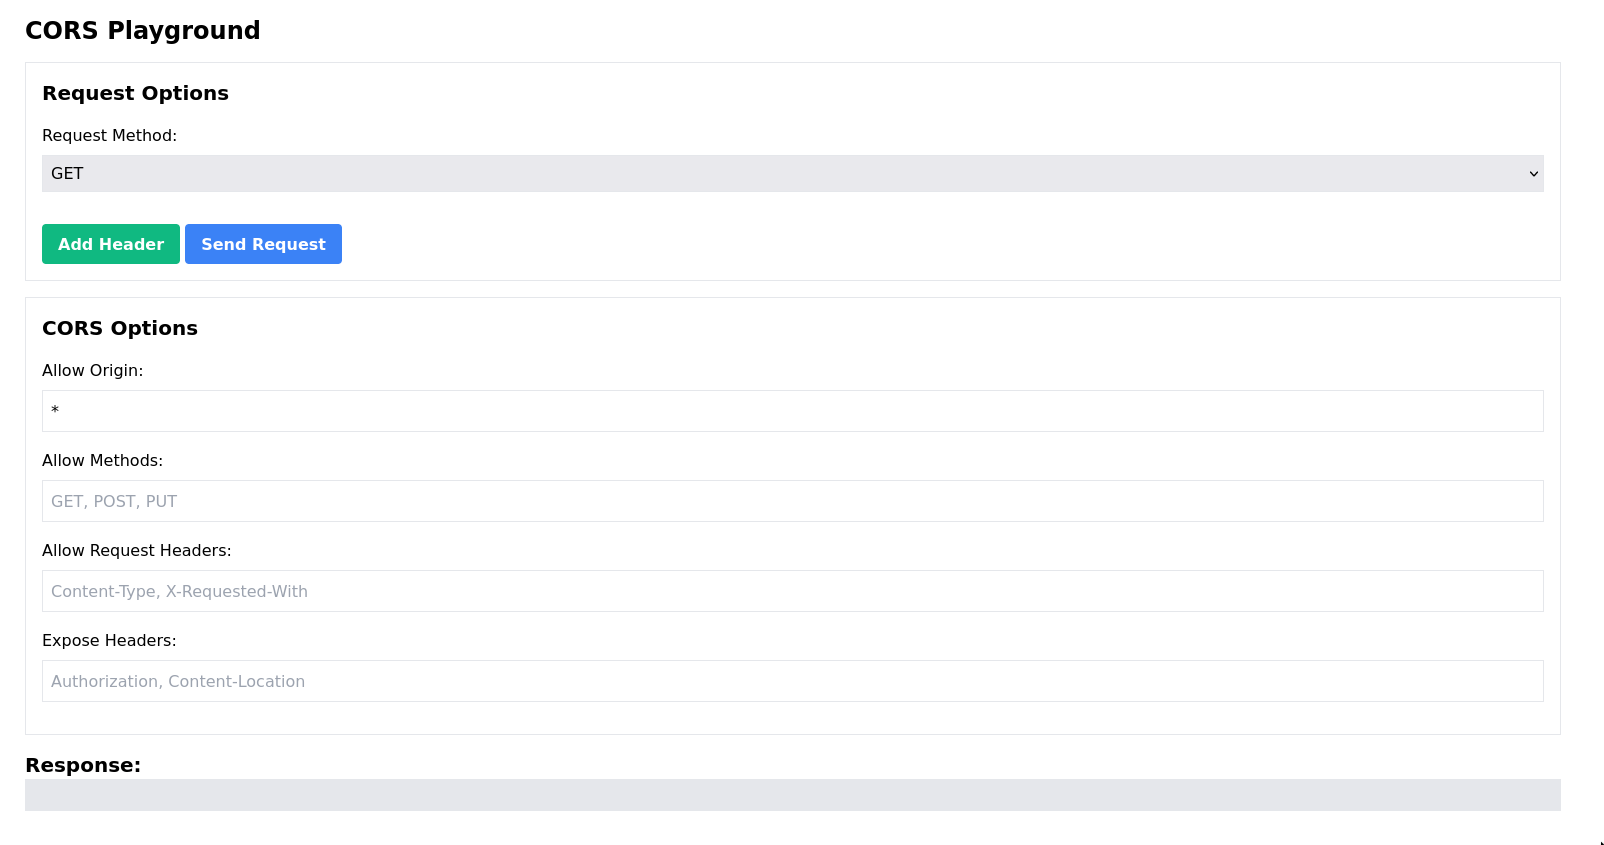
Task: Click the "Expose Headers:" label
Action: coord(109,641)
